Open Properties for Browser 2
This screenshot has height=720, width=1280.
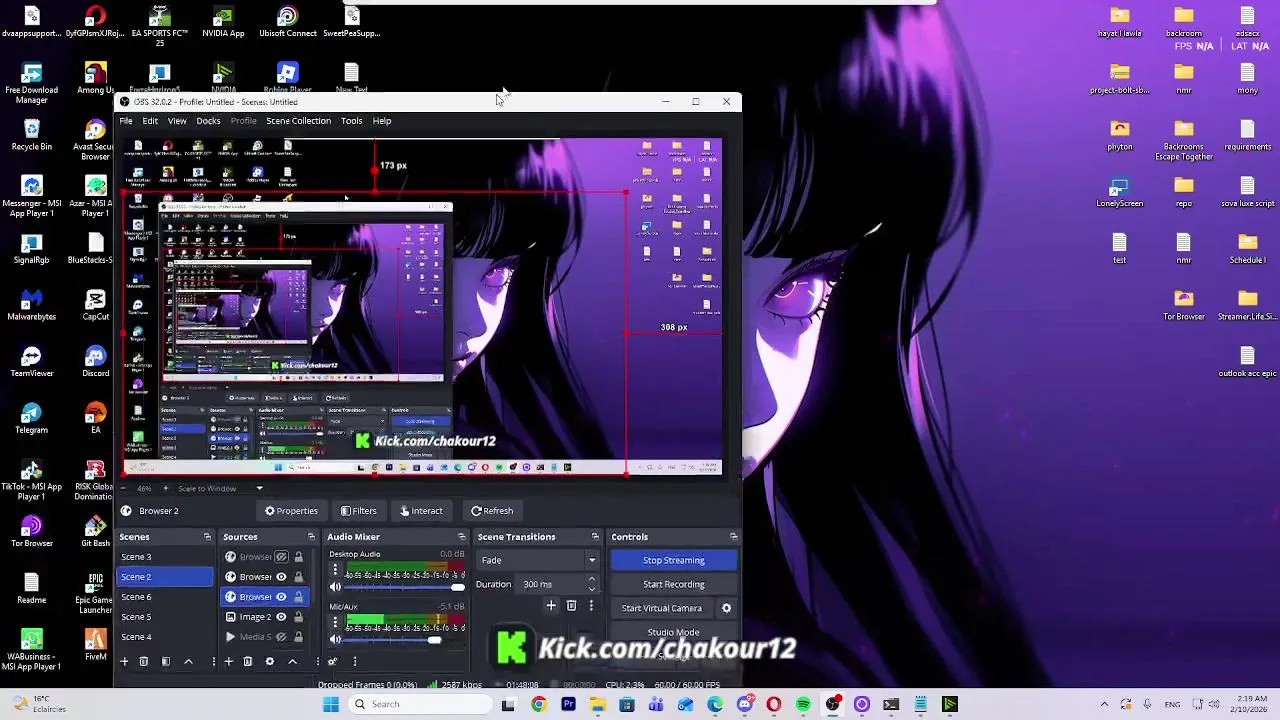[x=291, y=511]
